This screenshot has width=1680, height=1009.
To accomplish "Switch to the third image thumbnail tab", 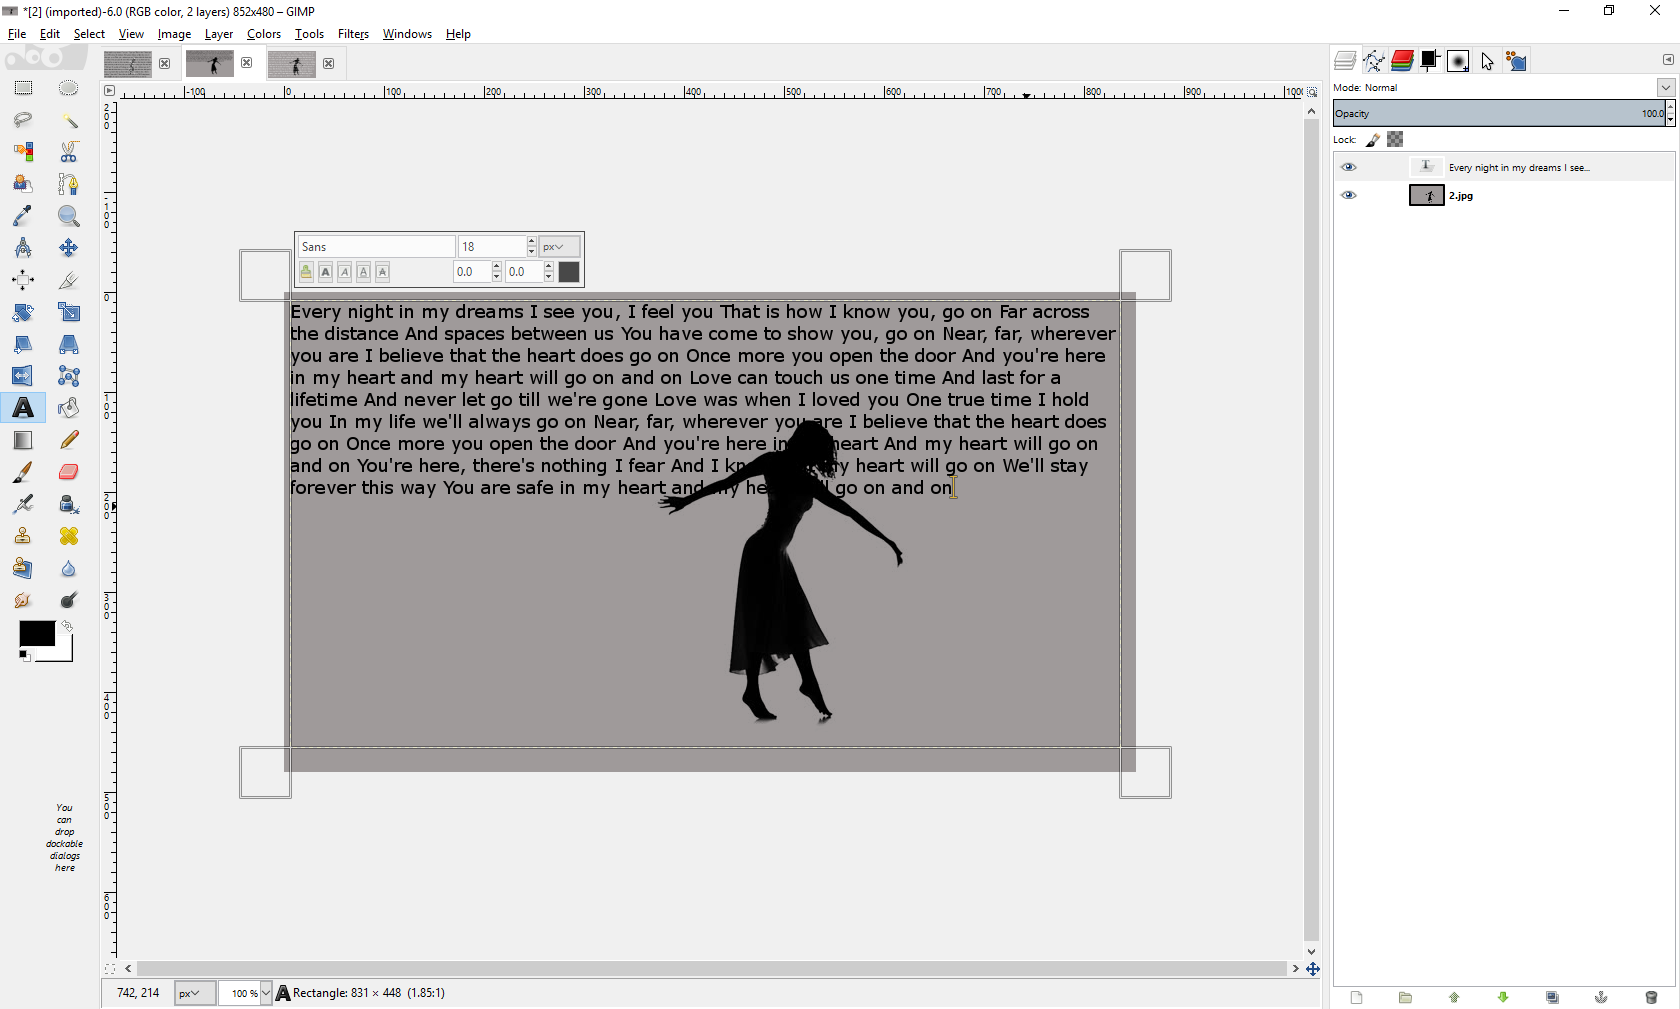I will [292, 64].
